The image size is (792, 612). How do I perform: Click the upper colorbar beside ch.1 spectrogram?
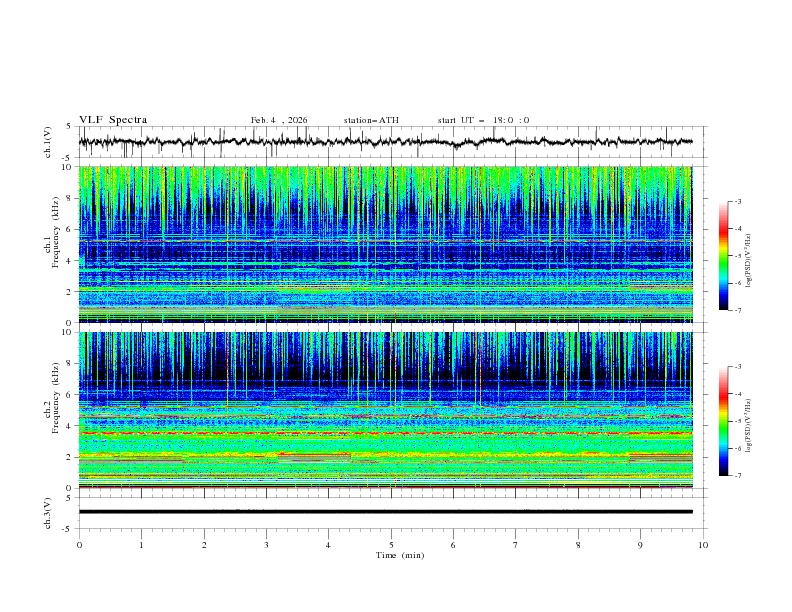pos(724,256)
